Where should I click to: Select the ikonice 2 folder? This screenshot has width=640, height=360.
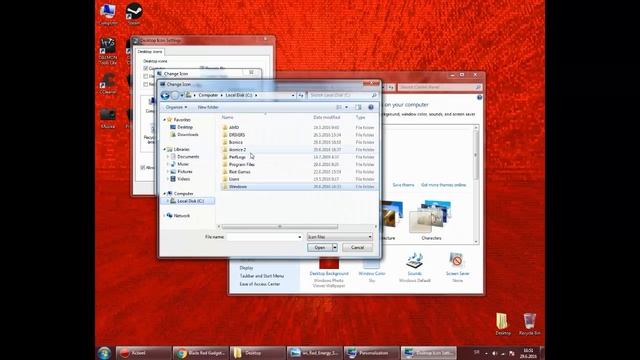click(237, 149)
